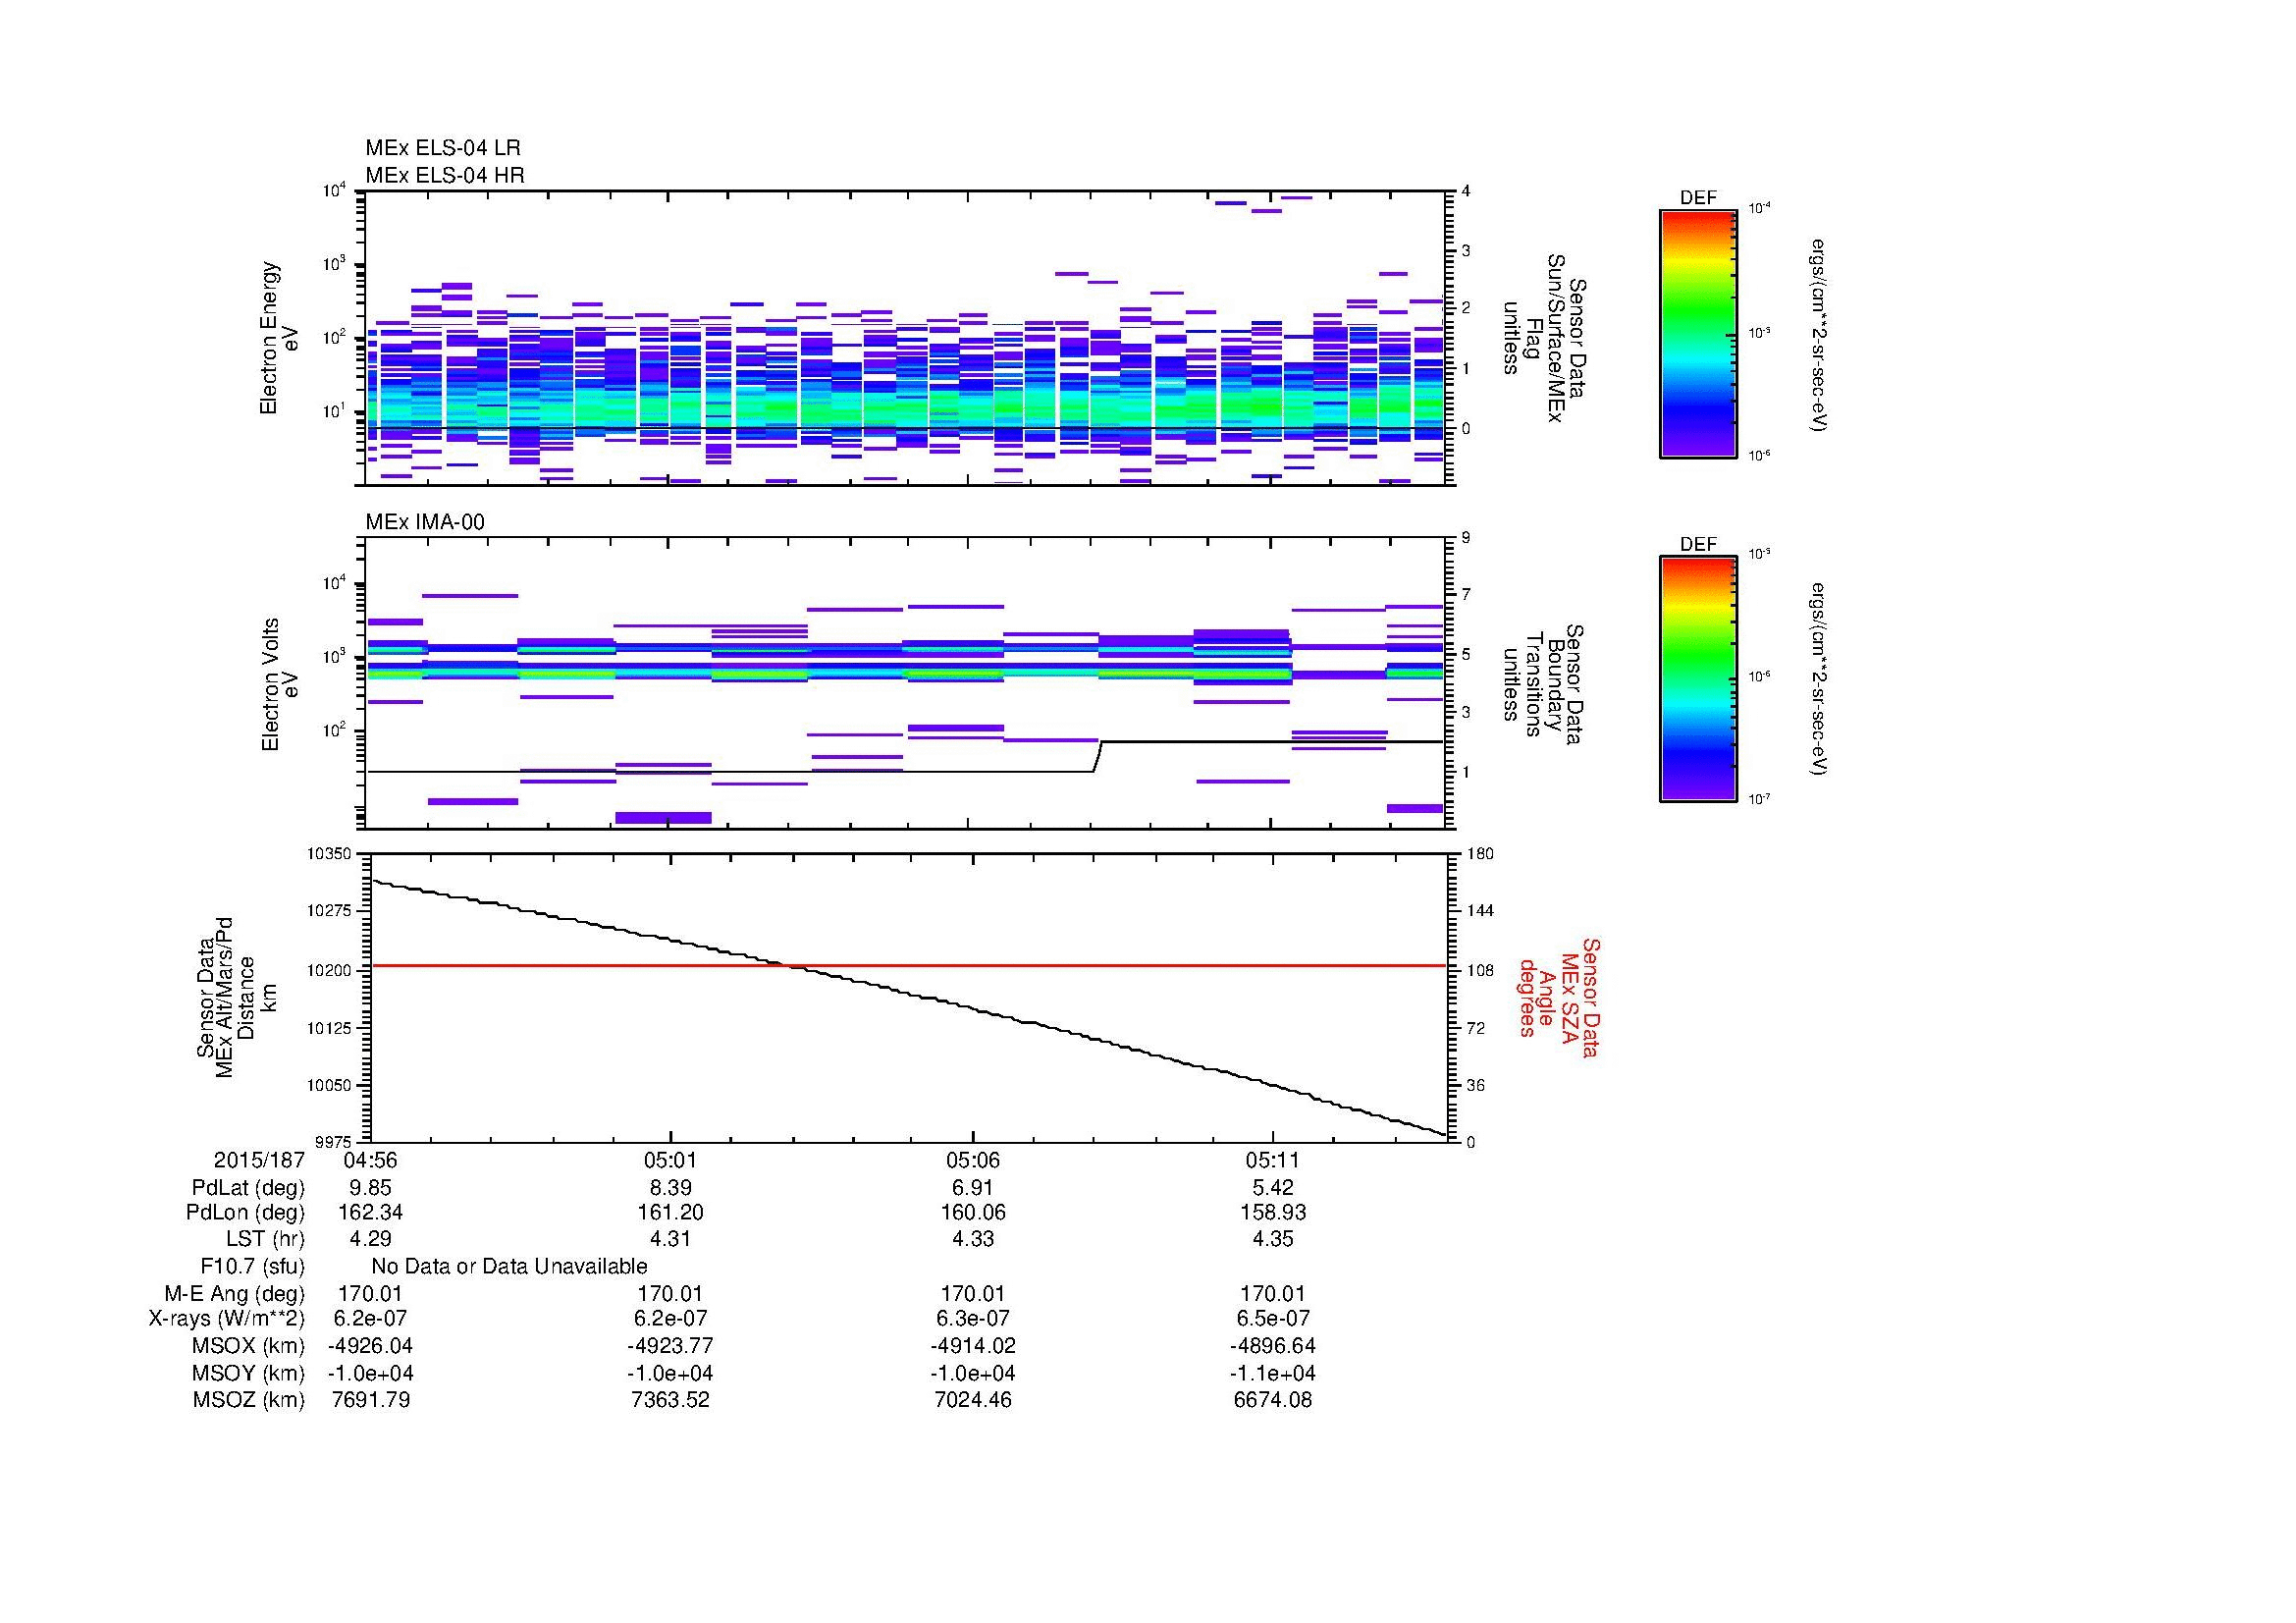Click the 05:01 time tick label
This screenshot has height=1623, width=2296.
pos(670,1161)
